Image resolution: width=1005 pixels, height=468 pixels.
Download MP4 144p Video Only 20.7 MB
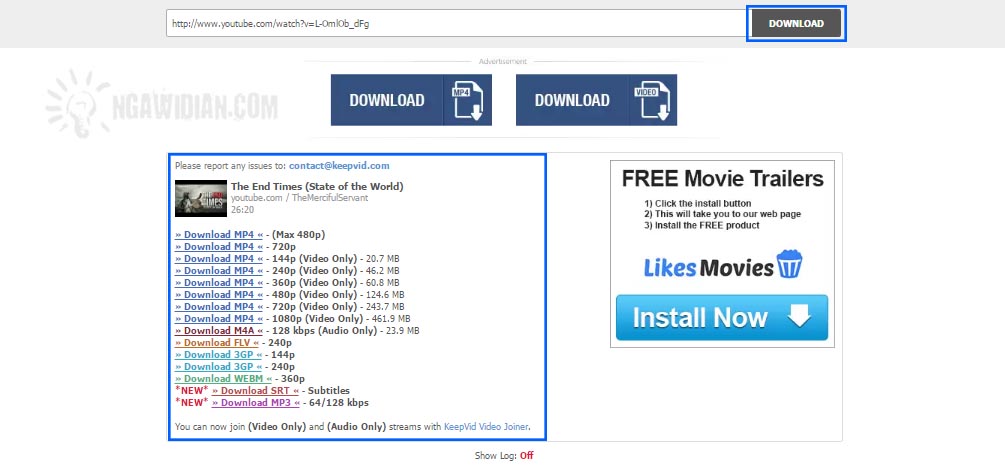point(219,258)
